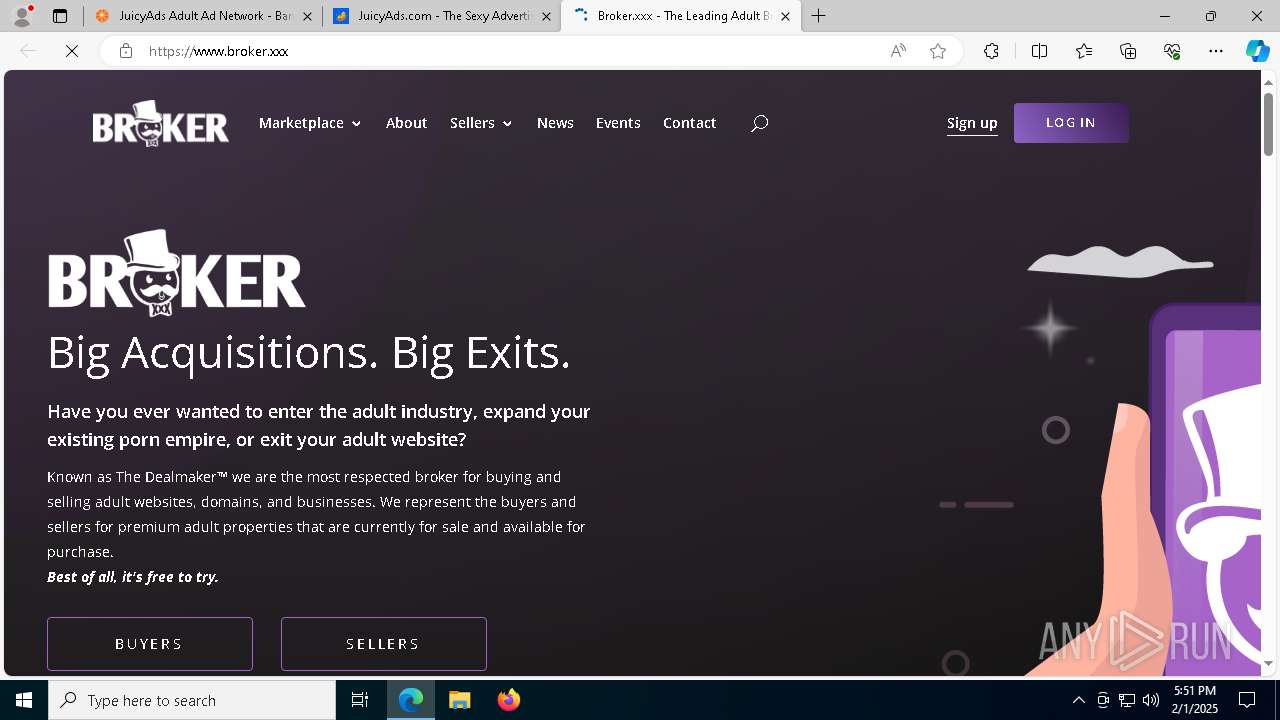View site information lock icon
Screen dimensions: 1280x720
pos(126,51)
